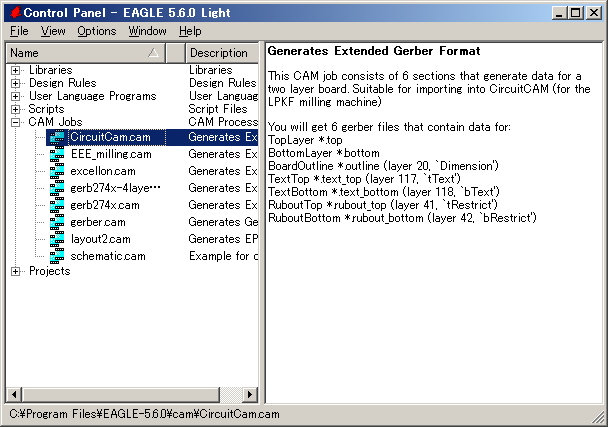Click the gerb274x.cam file icon
This screenshot has width=608, height=427.
click(57, 205)
